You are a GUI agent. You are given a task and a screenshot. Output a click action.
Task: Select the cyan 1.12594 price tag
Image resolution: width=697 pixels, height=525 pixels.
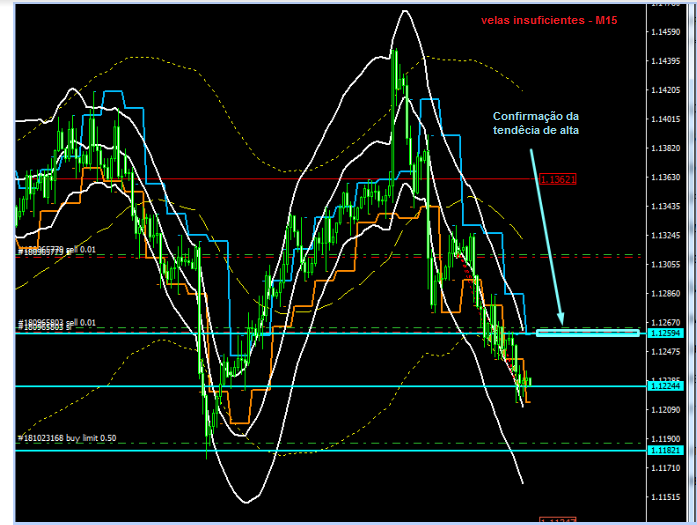(663, 333)
